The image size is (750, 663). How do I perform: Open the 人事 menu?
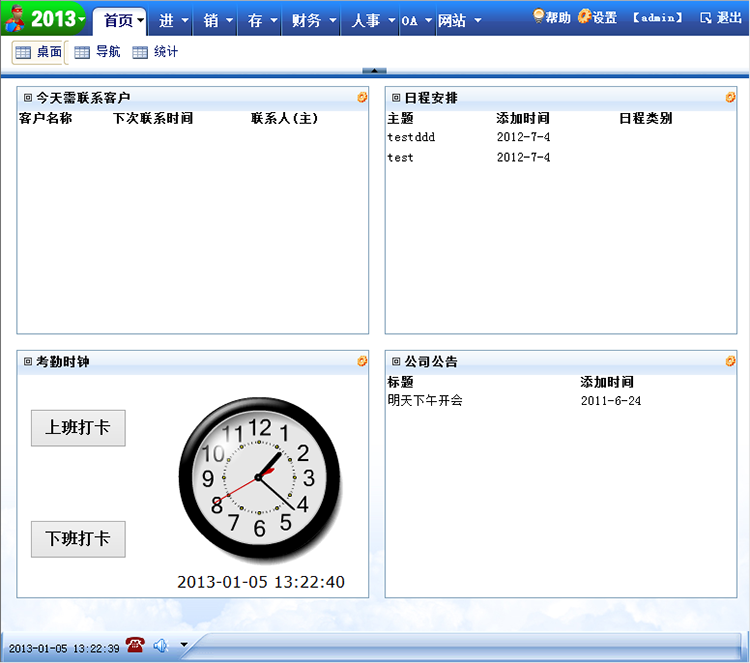click(x=370, y=21)
